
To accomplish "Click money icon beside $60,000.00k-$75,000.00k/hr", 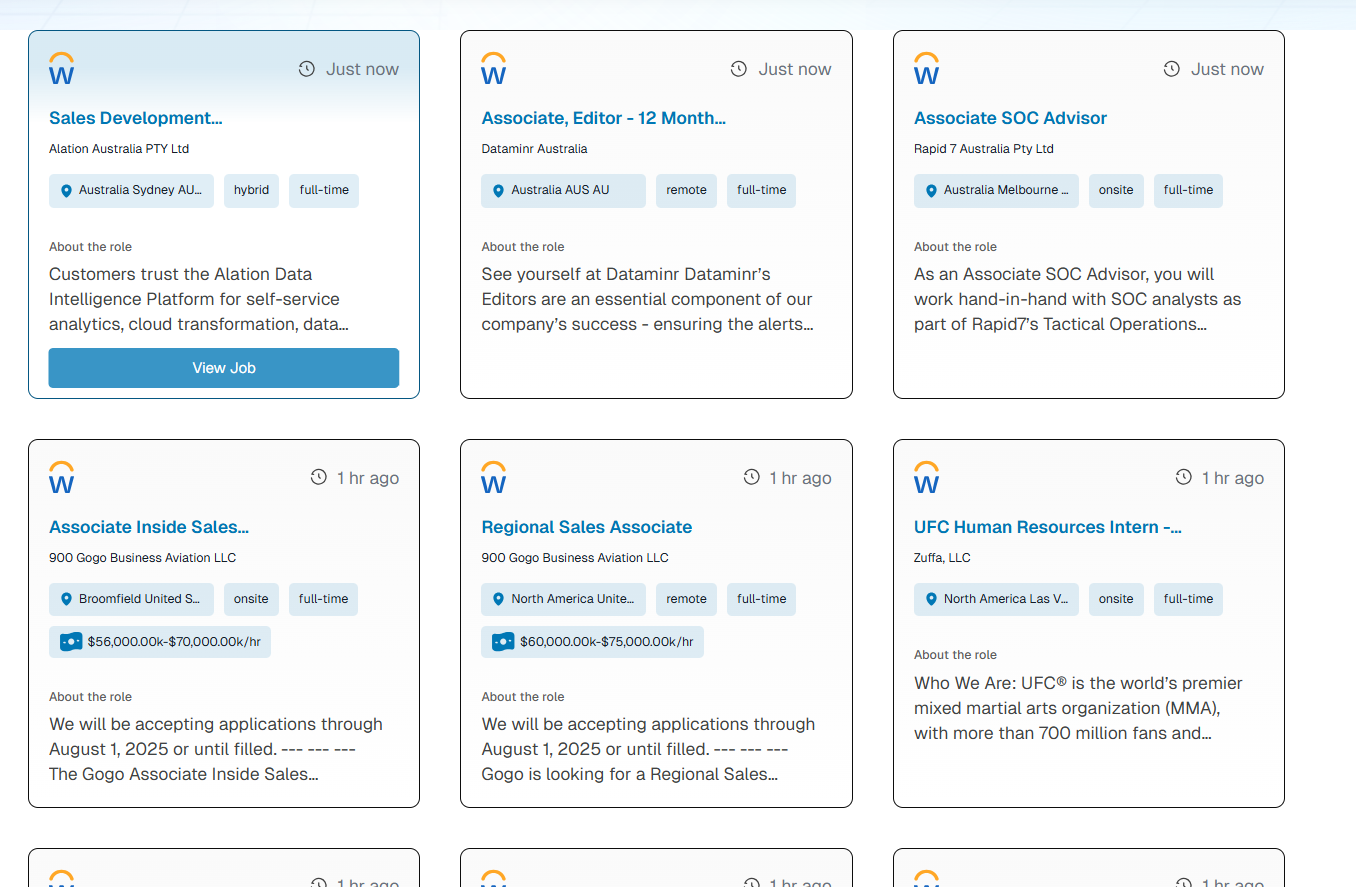I will (503, 641).
